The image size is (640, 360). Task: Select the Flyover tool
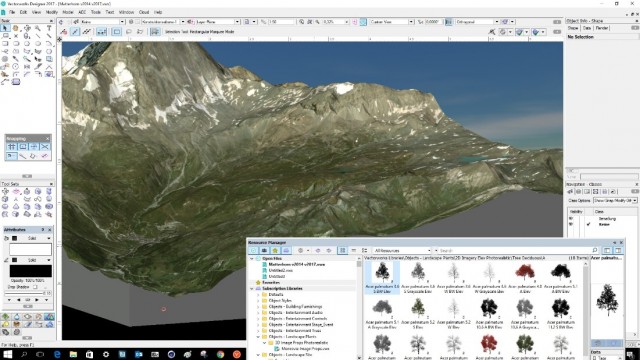(27, 28)
